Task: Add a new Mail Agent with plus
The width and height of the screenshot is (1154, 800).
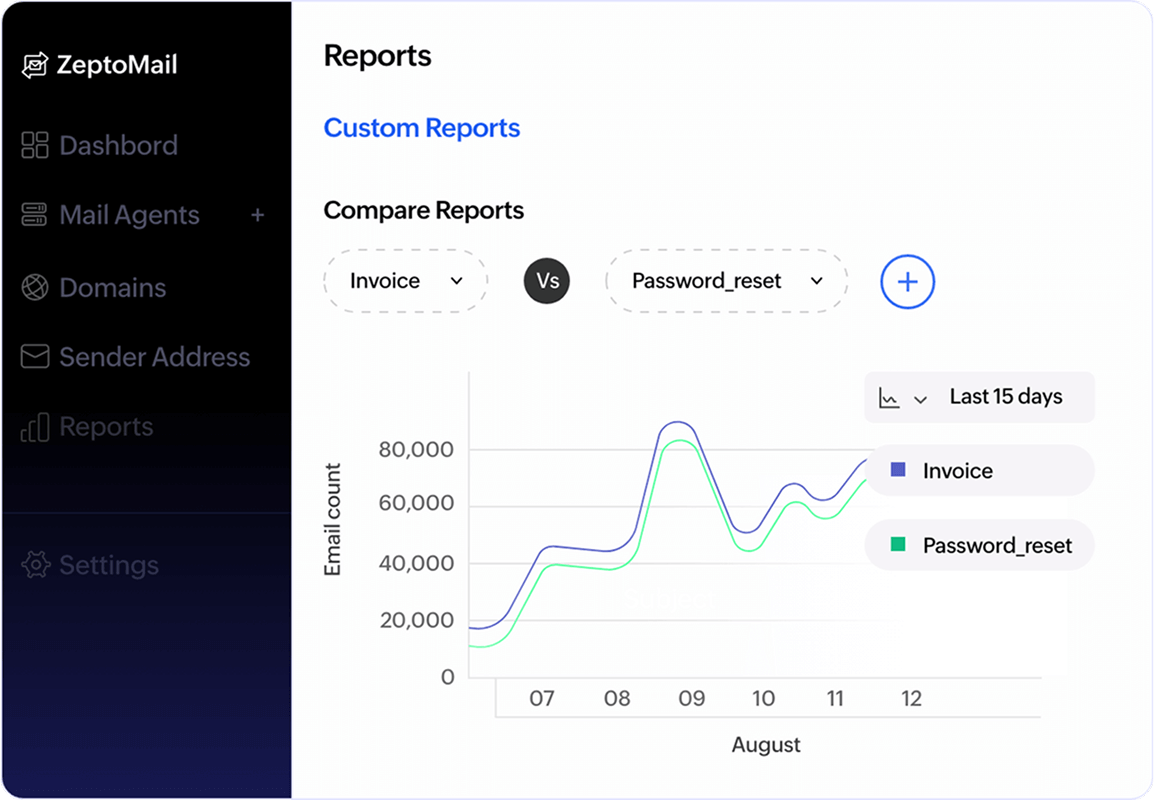Action: coord(258,215)
